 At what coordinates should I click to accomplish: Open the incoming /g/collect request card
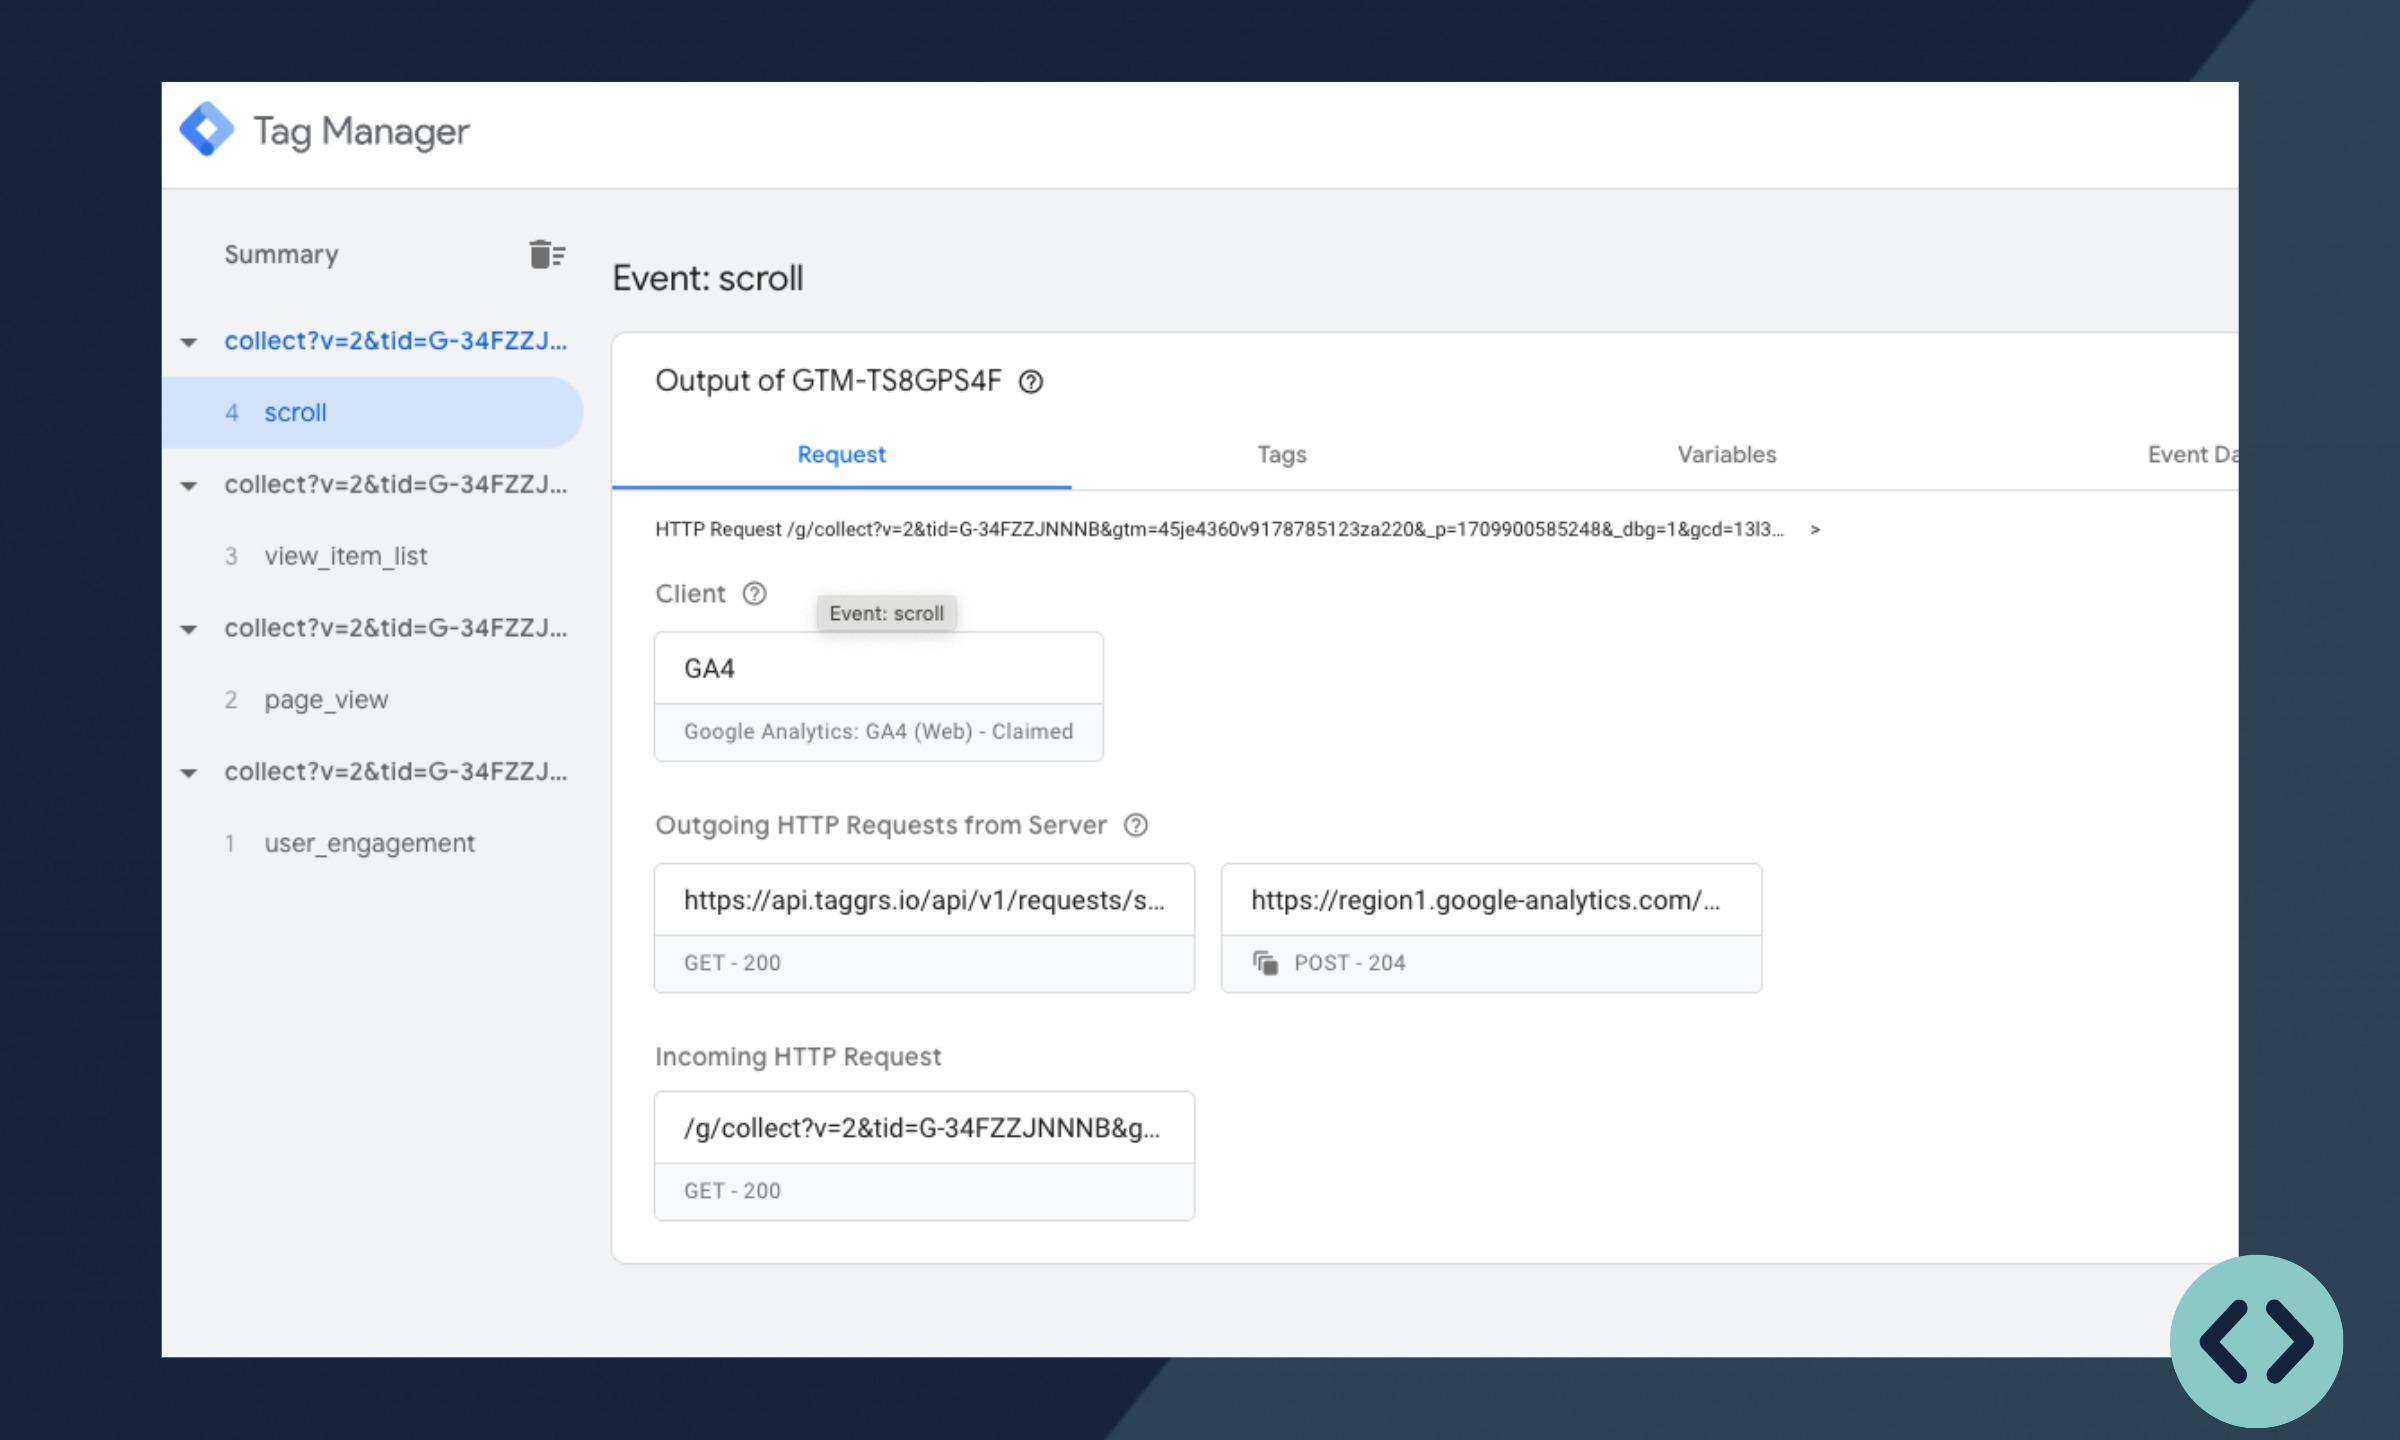924,1156
